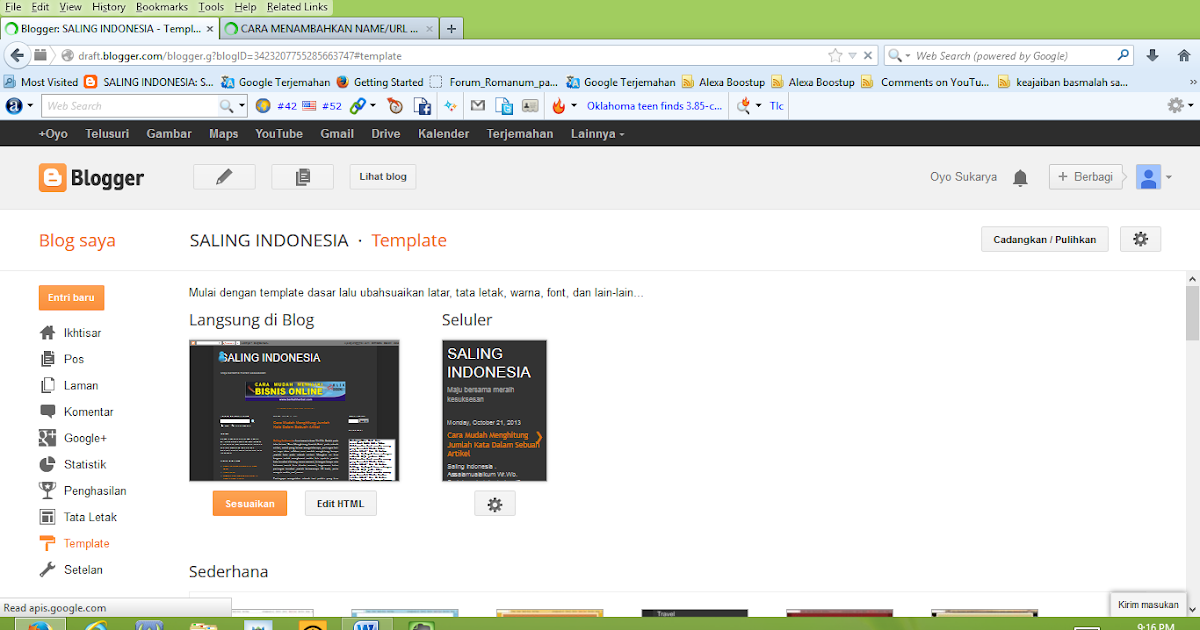Open the posts list document icon button

(303, 177)
